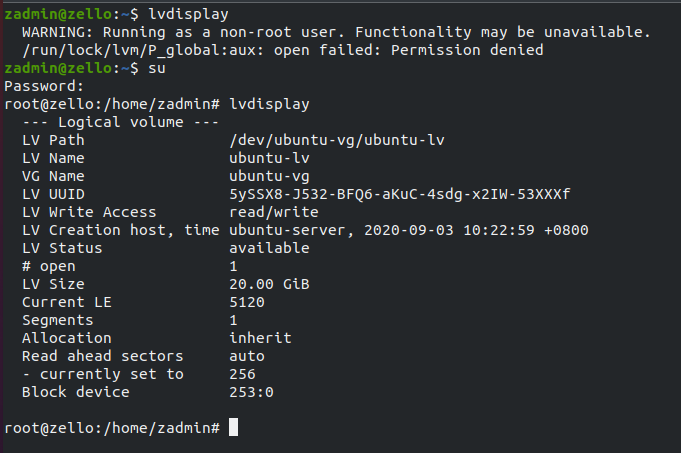Click the Current LE value "5120"
This screenshot has height=453, width=681.
click(x=246, y=302)
